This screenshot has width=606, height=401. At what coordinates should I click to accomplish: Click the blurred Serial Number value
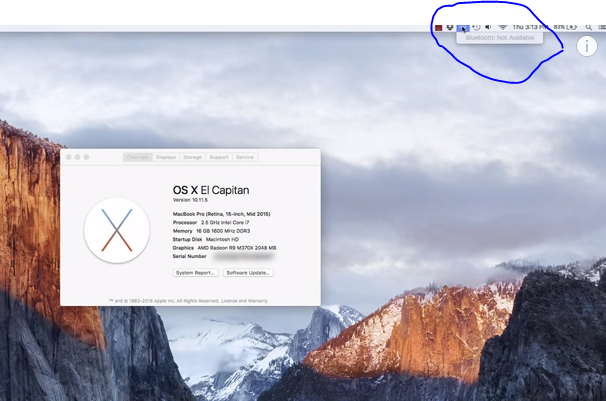click(x=243, y=256)
